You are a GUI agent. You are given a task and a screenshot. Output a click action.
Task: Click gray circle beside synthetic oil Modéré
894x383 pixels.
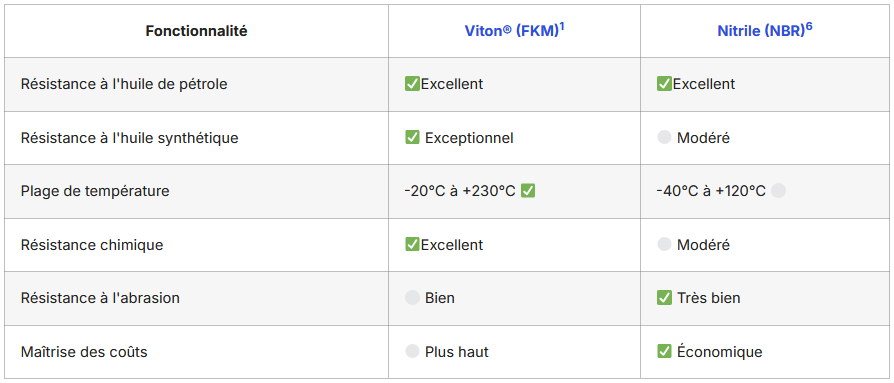tap(664, 137)
